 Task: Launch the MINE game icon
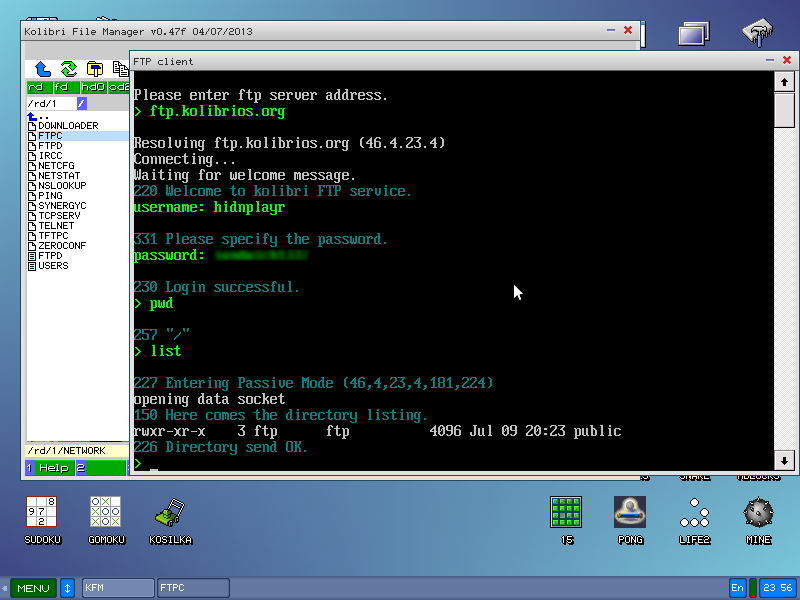[758, 520]
